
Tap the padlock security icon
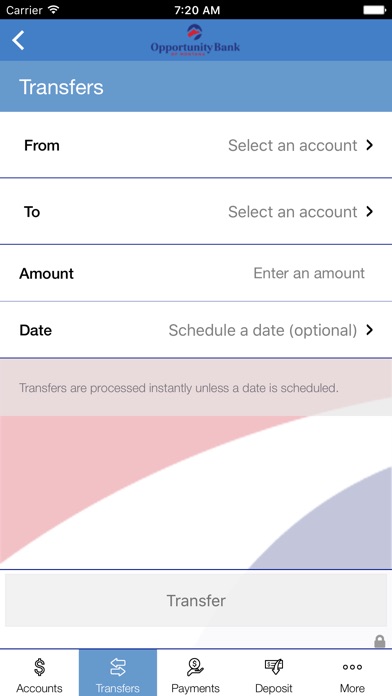pyautogui.click(x=380, y=641)
